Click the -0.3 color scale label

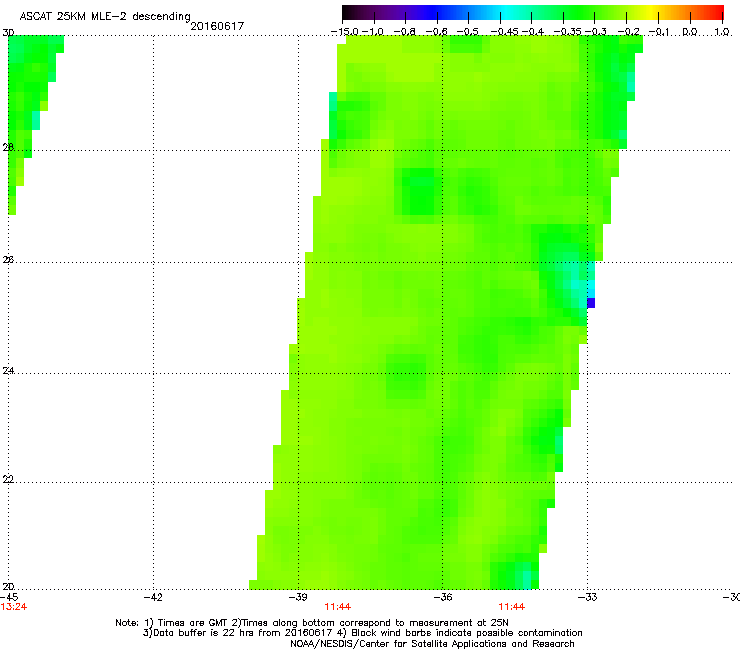596,32
